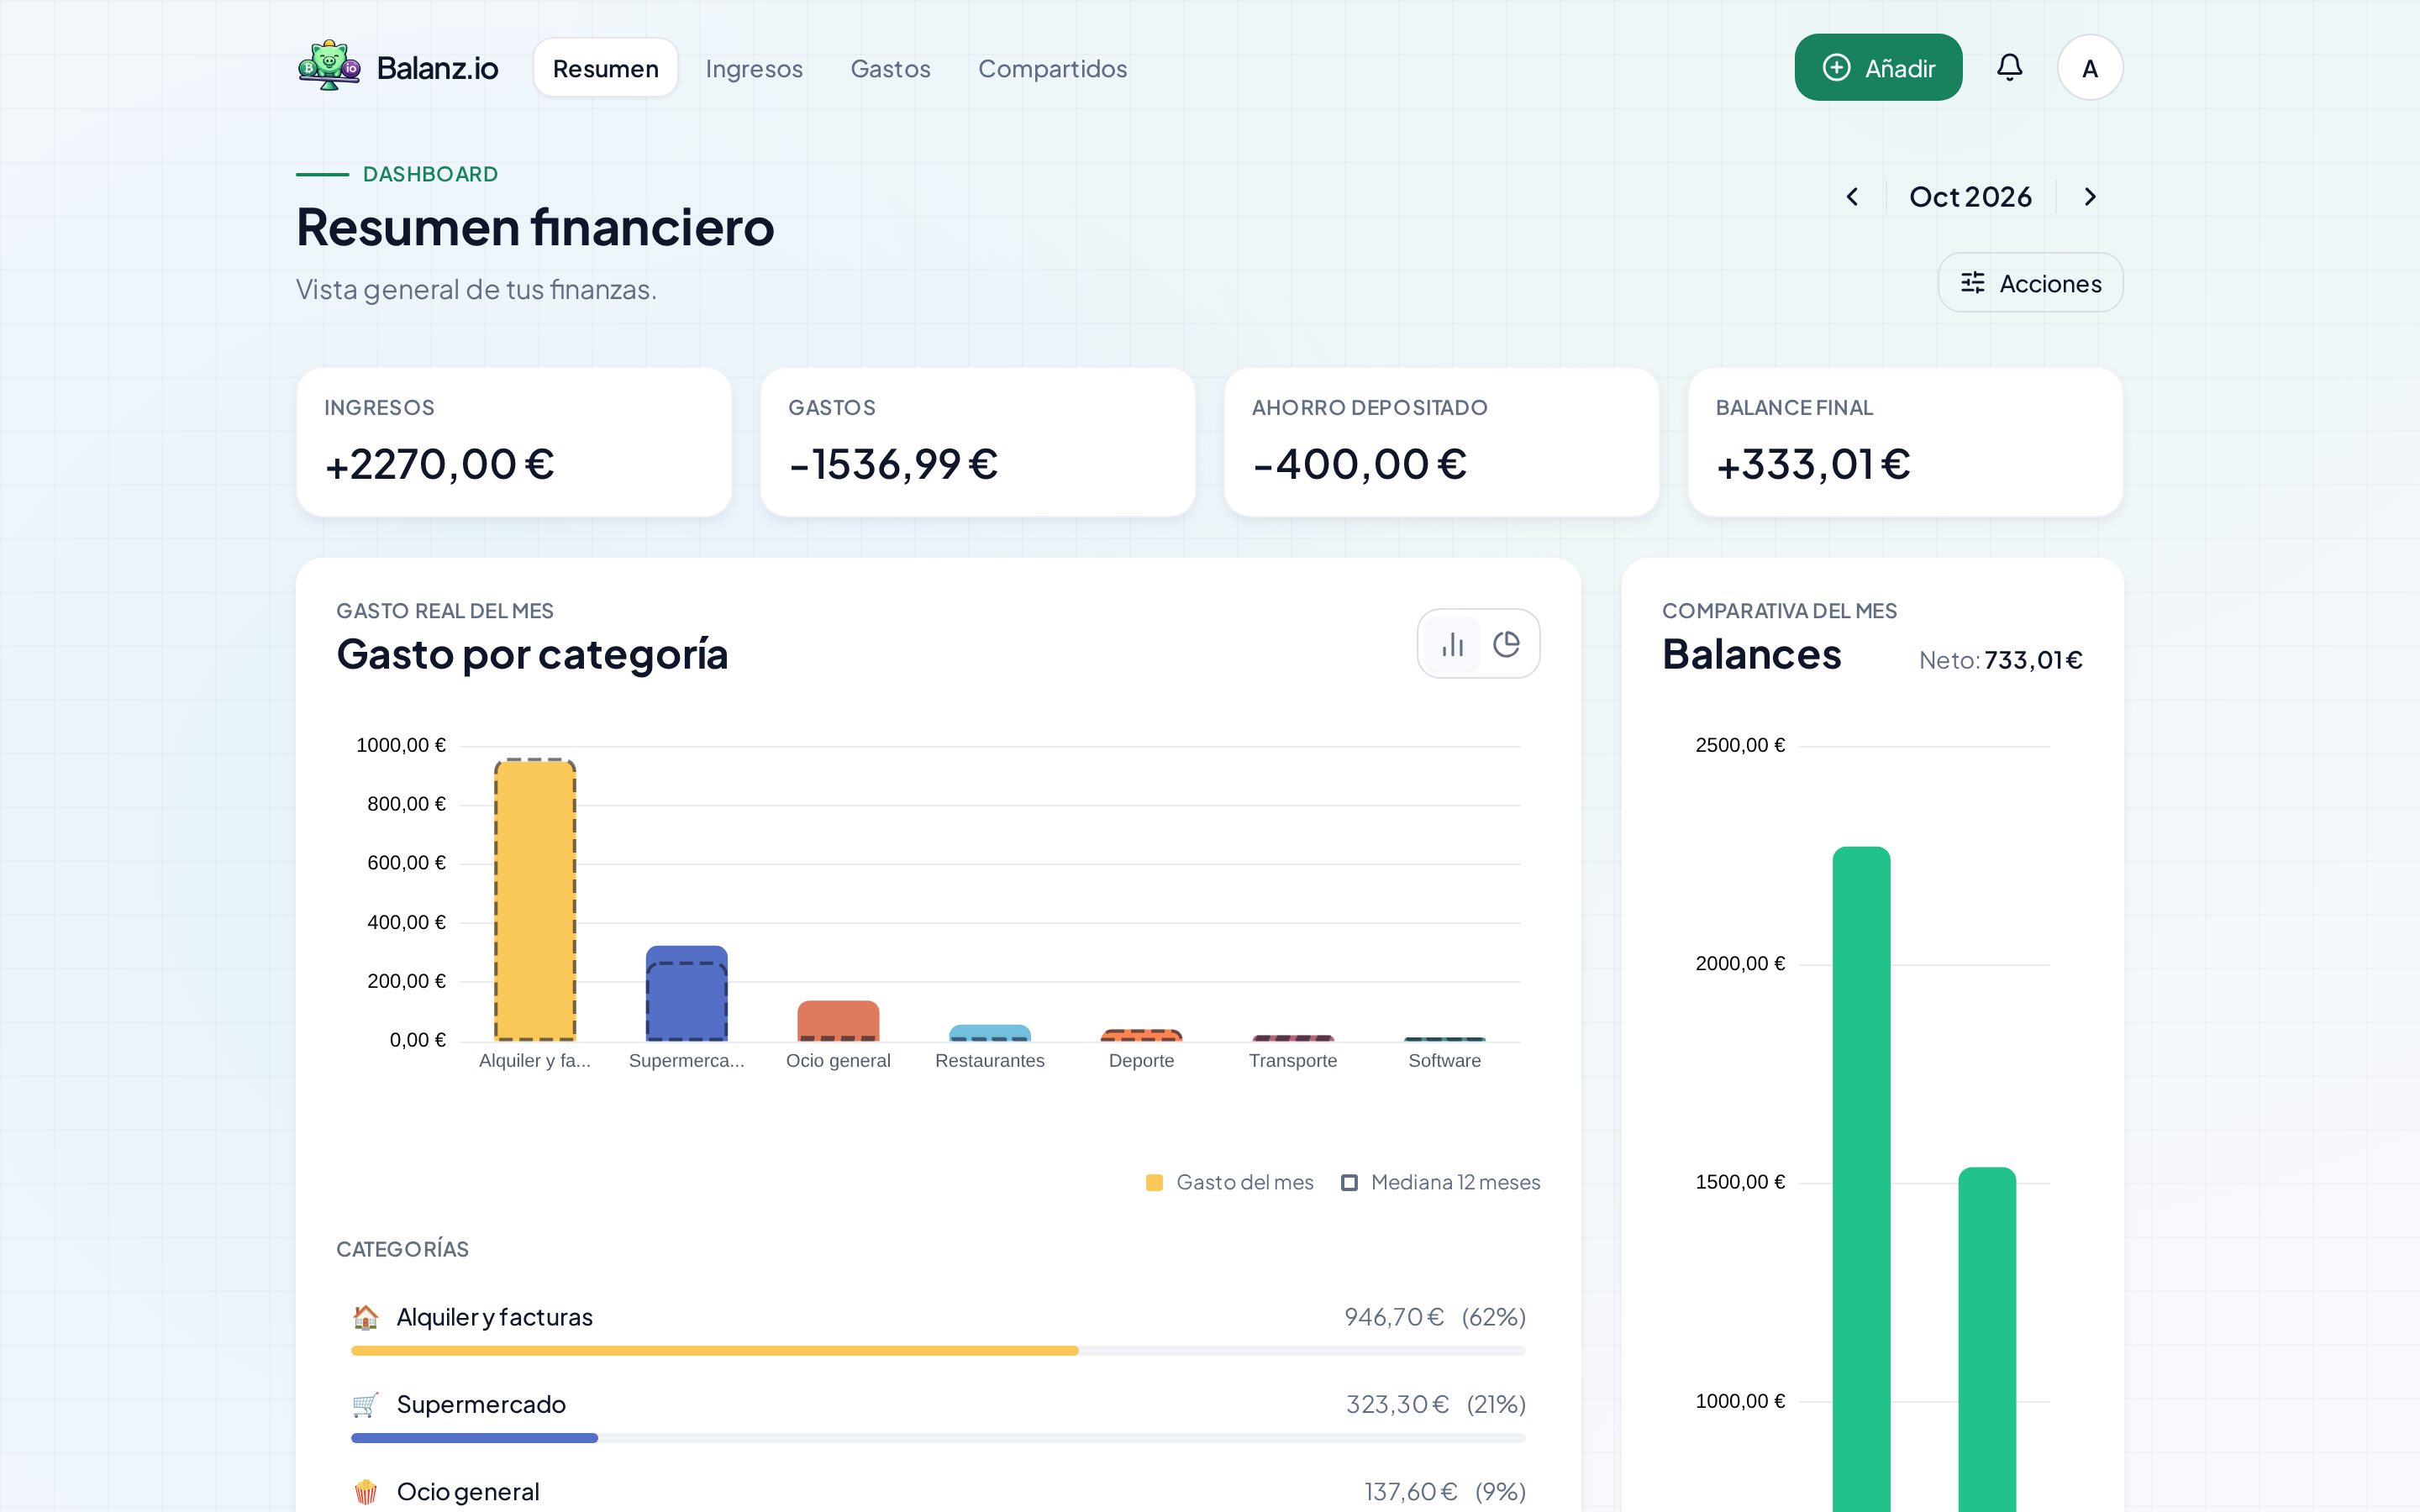Go to previous month arrow
Image resolution: width=2420 pixels, height=1512 pixels.
(x=1852, y=197)
